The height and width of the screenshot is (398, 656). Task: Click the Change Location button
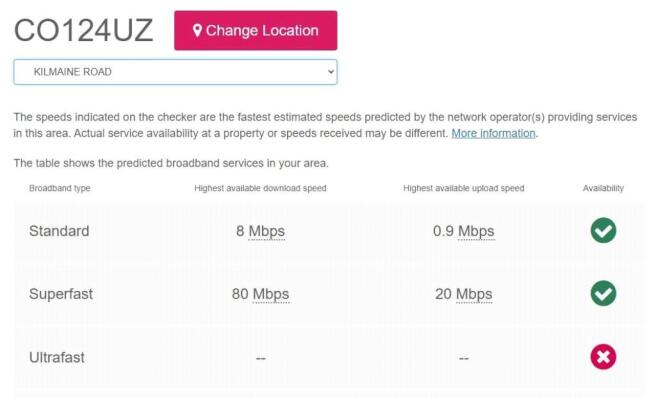[x=256, y=31]
